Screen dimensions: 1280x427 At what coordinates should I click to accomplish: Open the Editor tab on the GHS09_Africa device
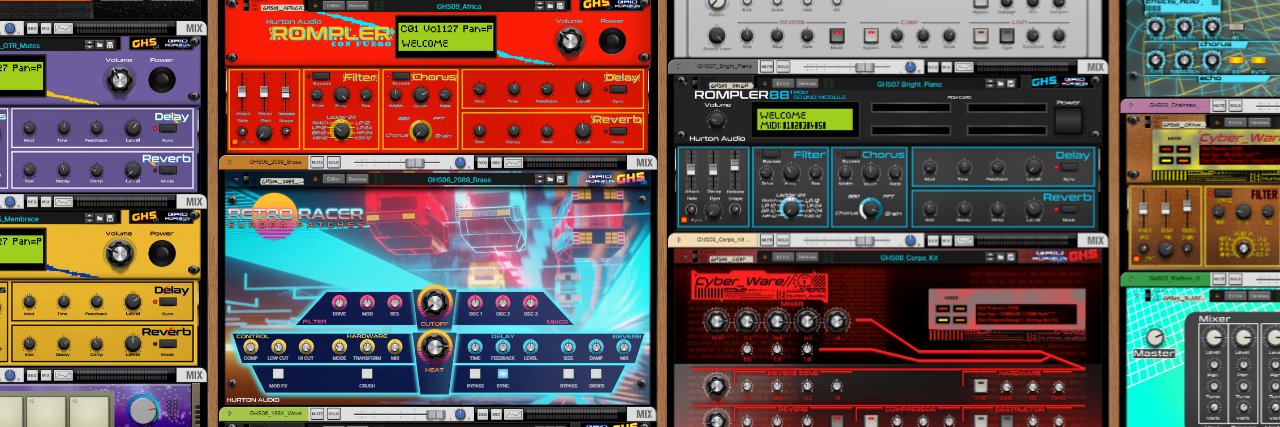(333, 6)
